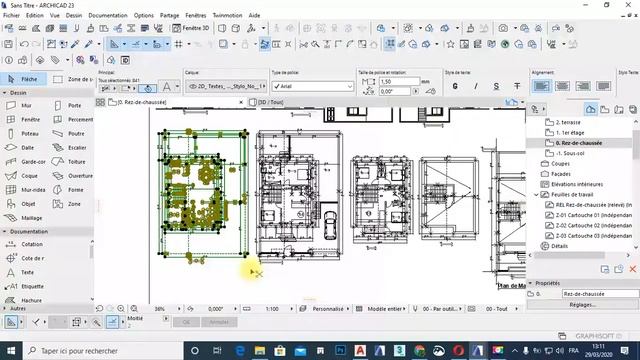Click the Annuler button in bottom bar
The image size is (640, 360).
pos(219,322)
